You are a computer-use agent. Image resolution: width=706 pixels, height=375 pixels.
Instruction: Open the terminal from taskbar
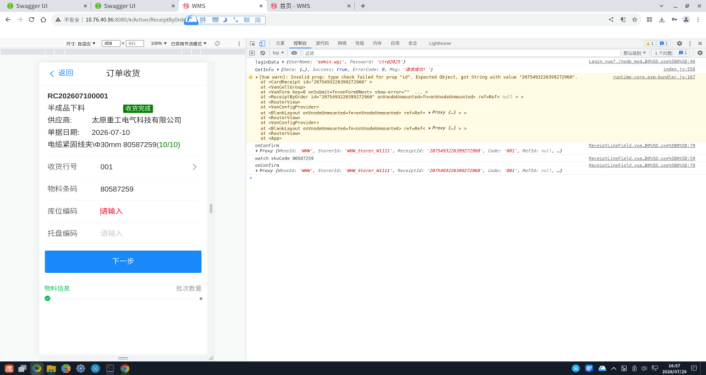[110, 368]
